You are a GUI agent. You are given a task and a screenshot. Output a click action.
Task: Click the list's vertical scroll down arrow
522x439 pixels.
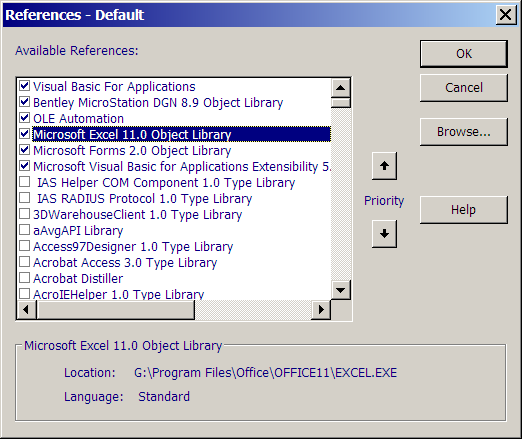[340, 290]
